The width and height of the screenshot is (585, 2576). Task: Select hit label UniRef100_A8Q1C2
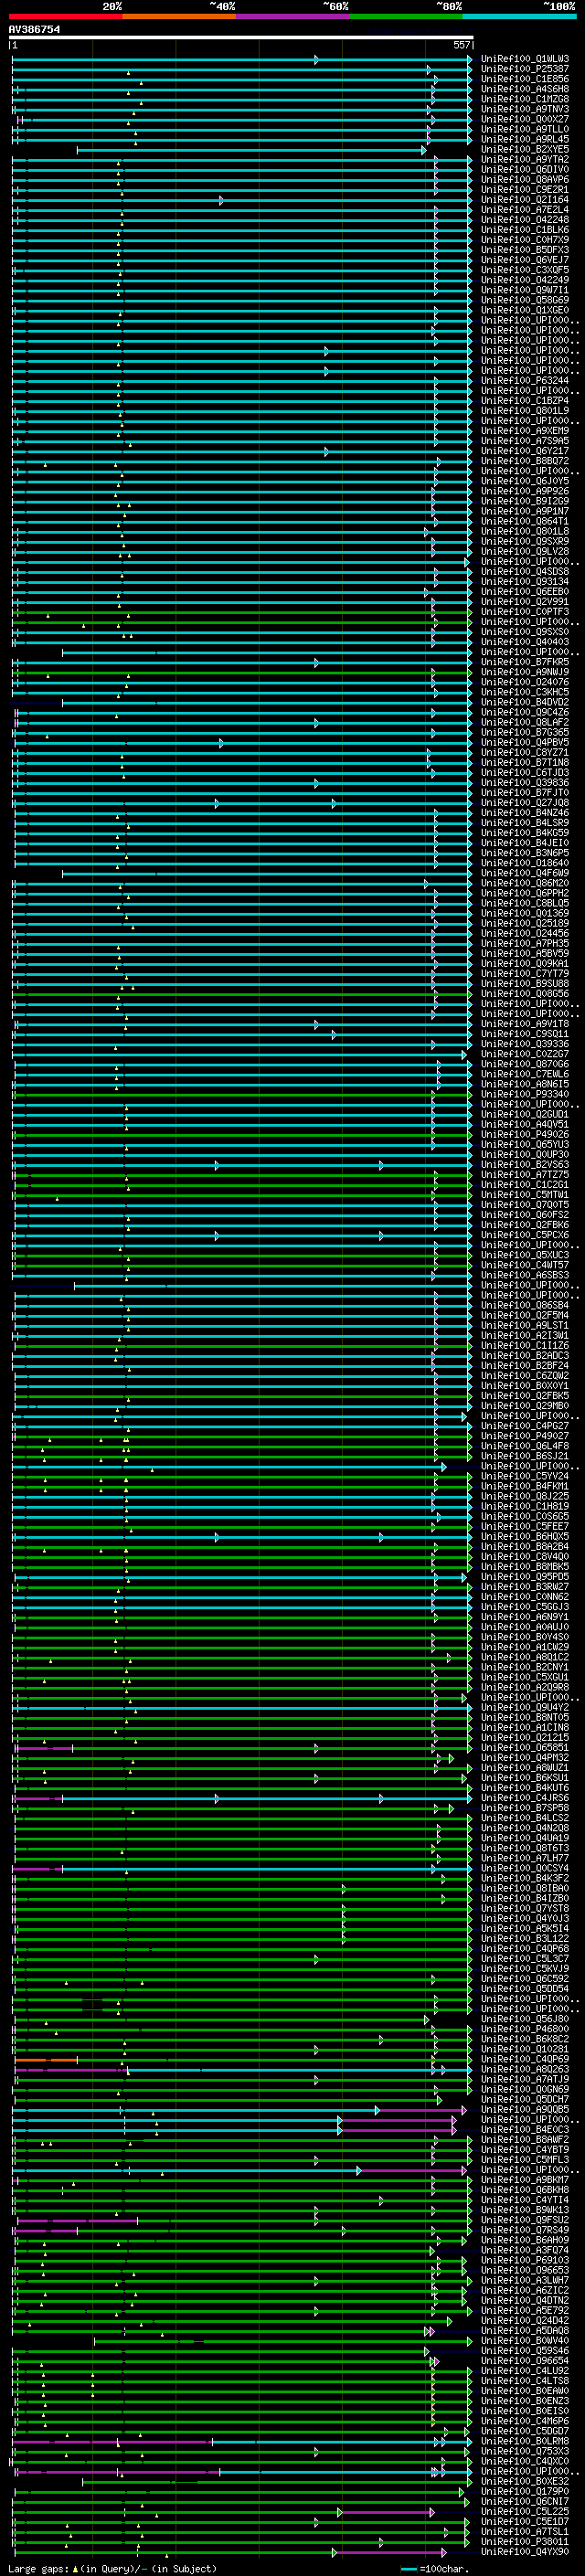pyautogui.click(x=525, y=1657)
